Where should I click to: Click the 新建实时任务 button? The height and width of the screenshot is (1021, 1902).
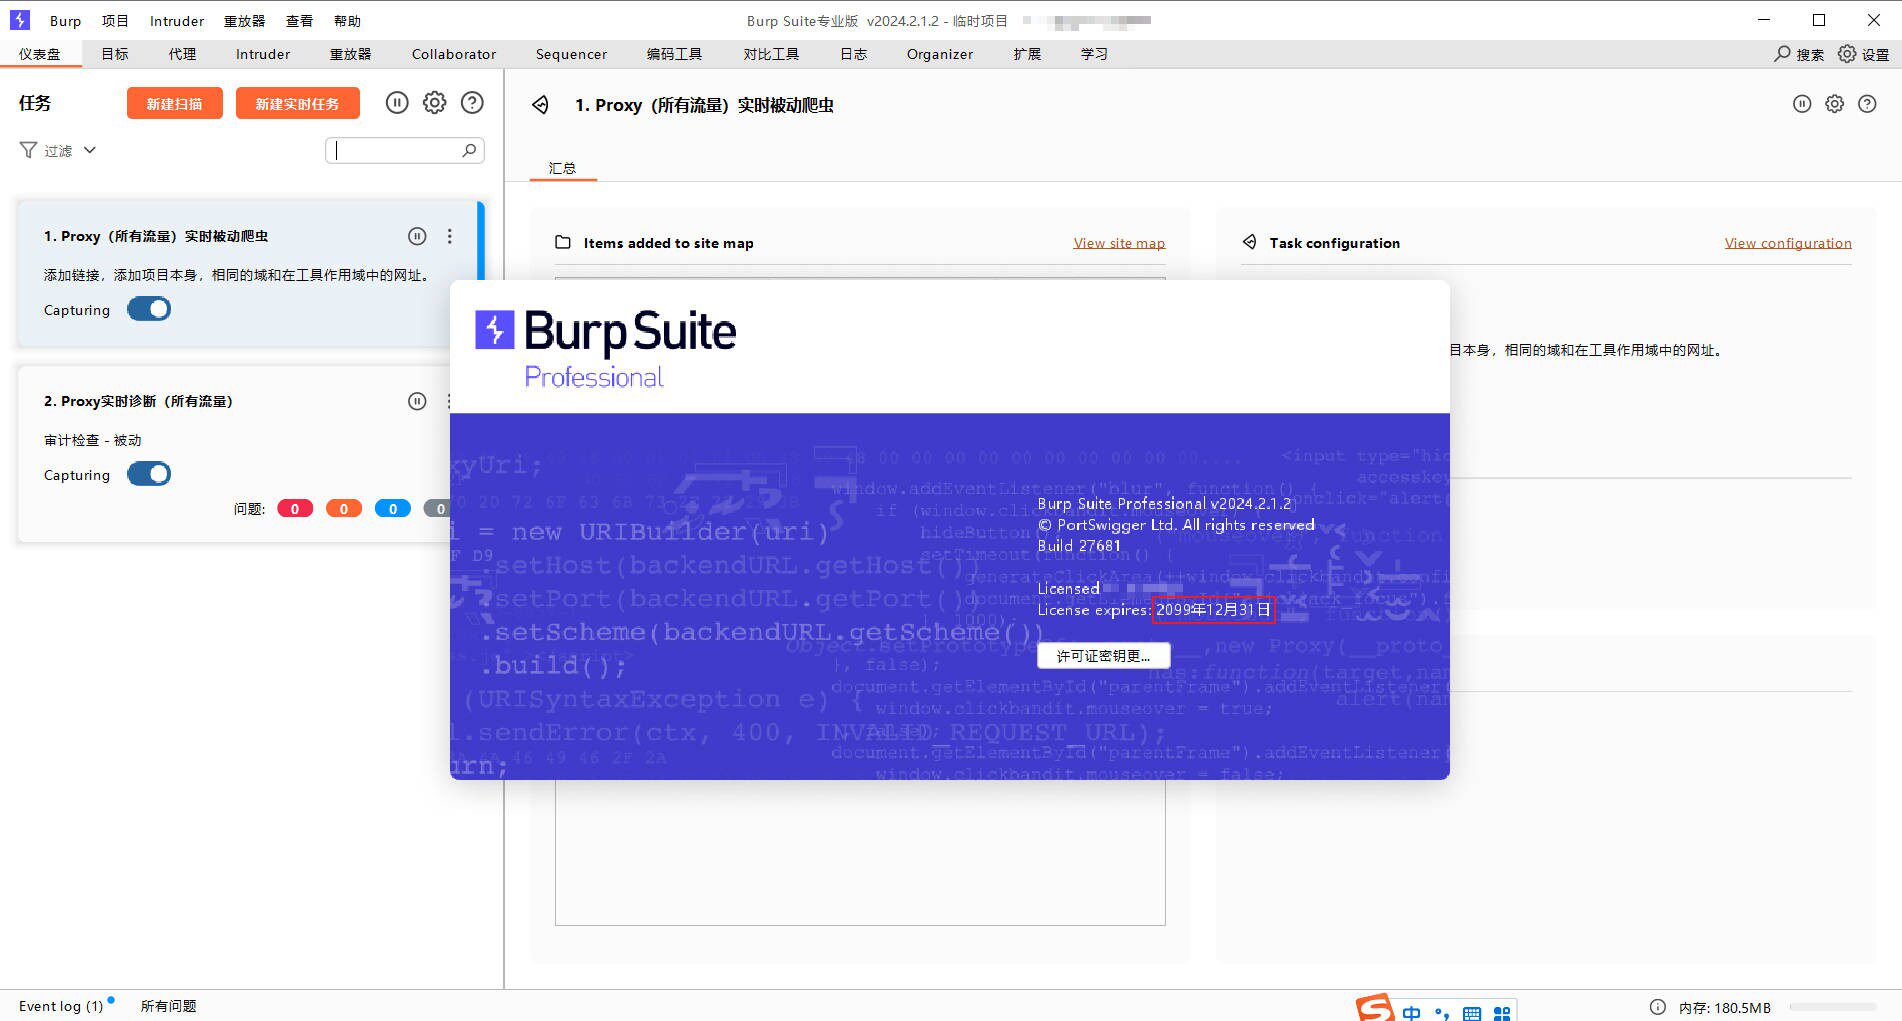(x=297, y=103)
